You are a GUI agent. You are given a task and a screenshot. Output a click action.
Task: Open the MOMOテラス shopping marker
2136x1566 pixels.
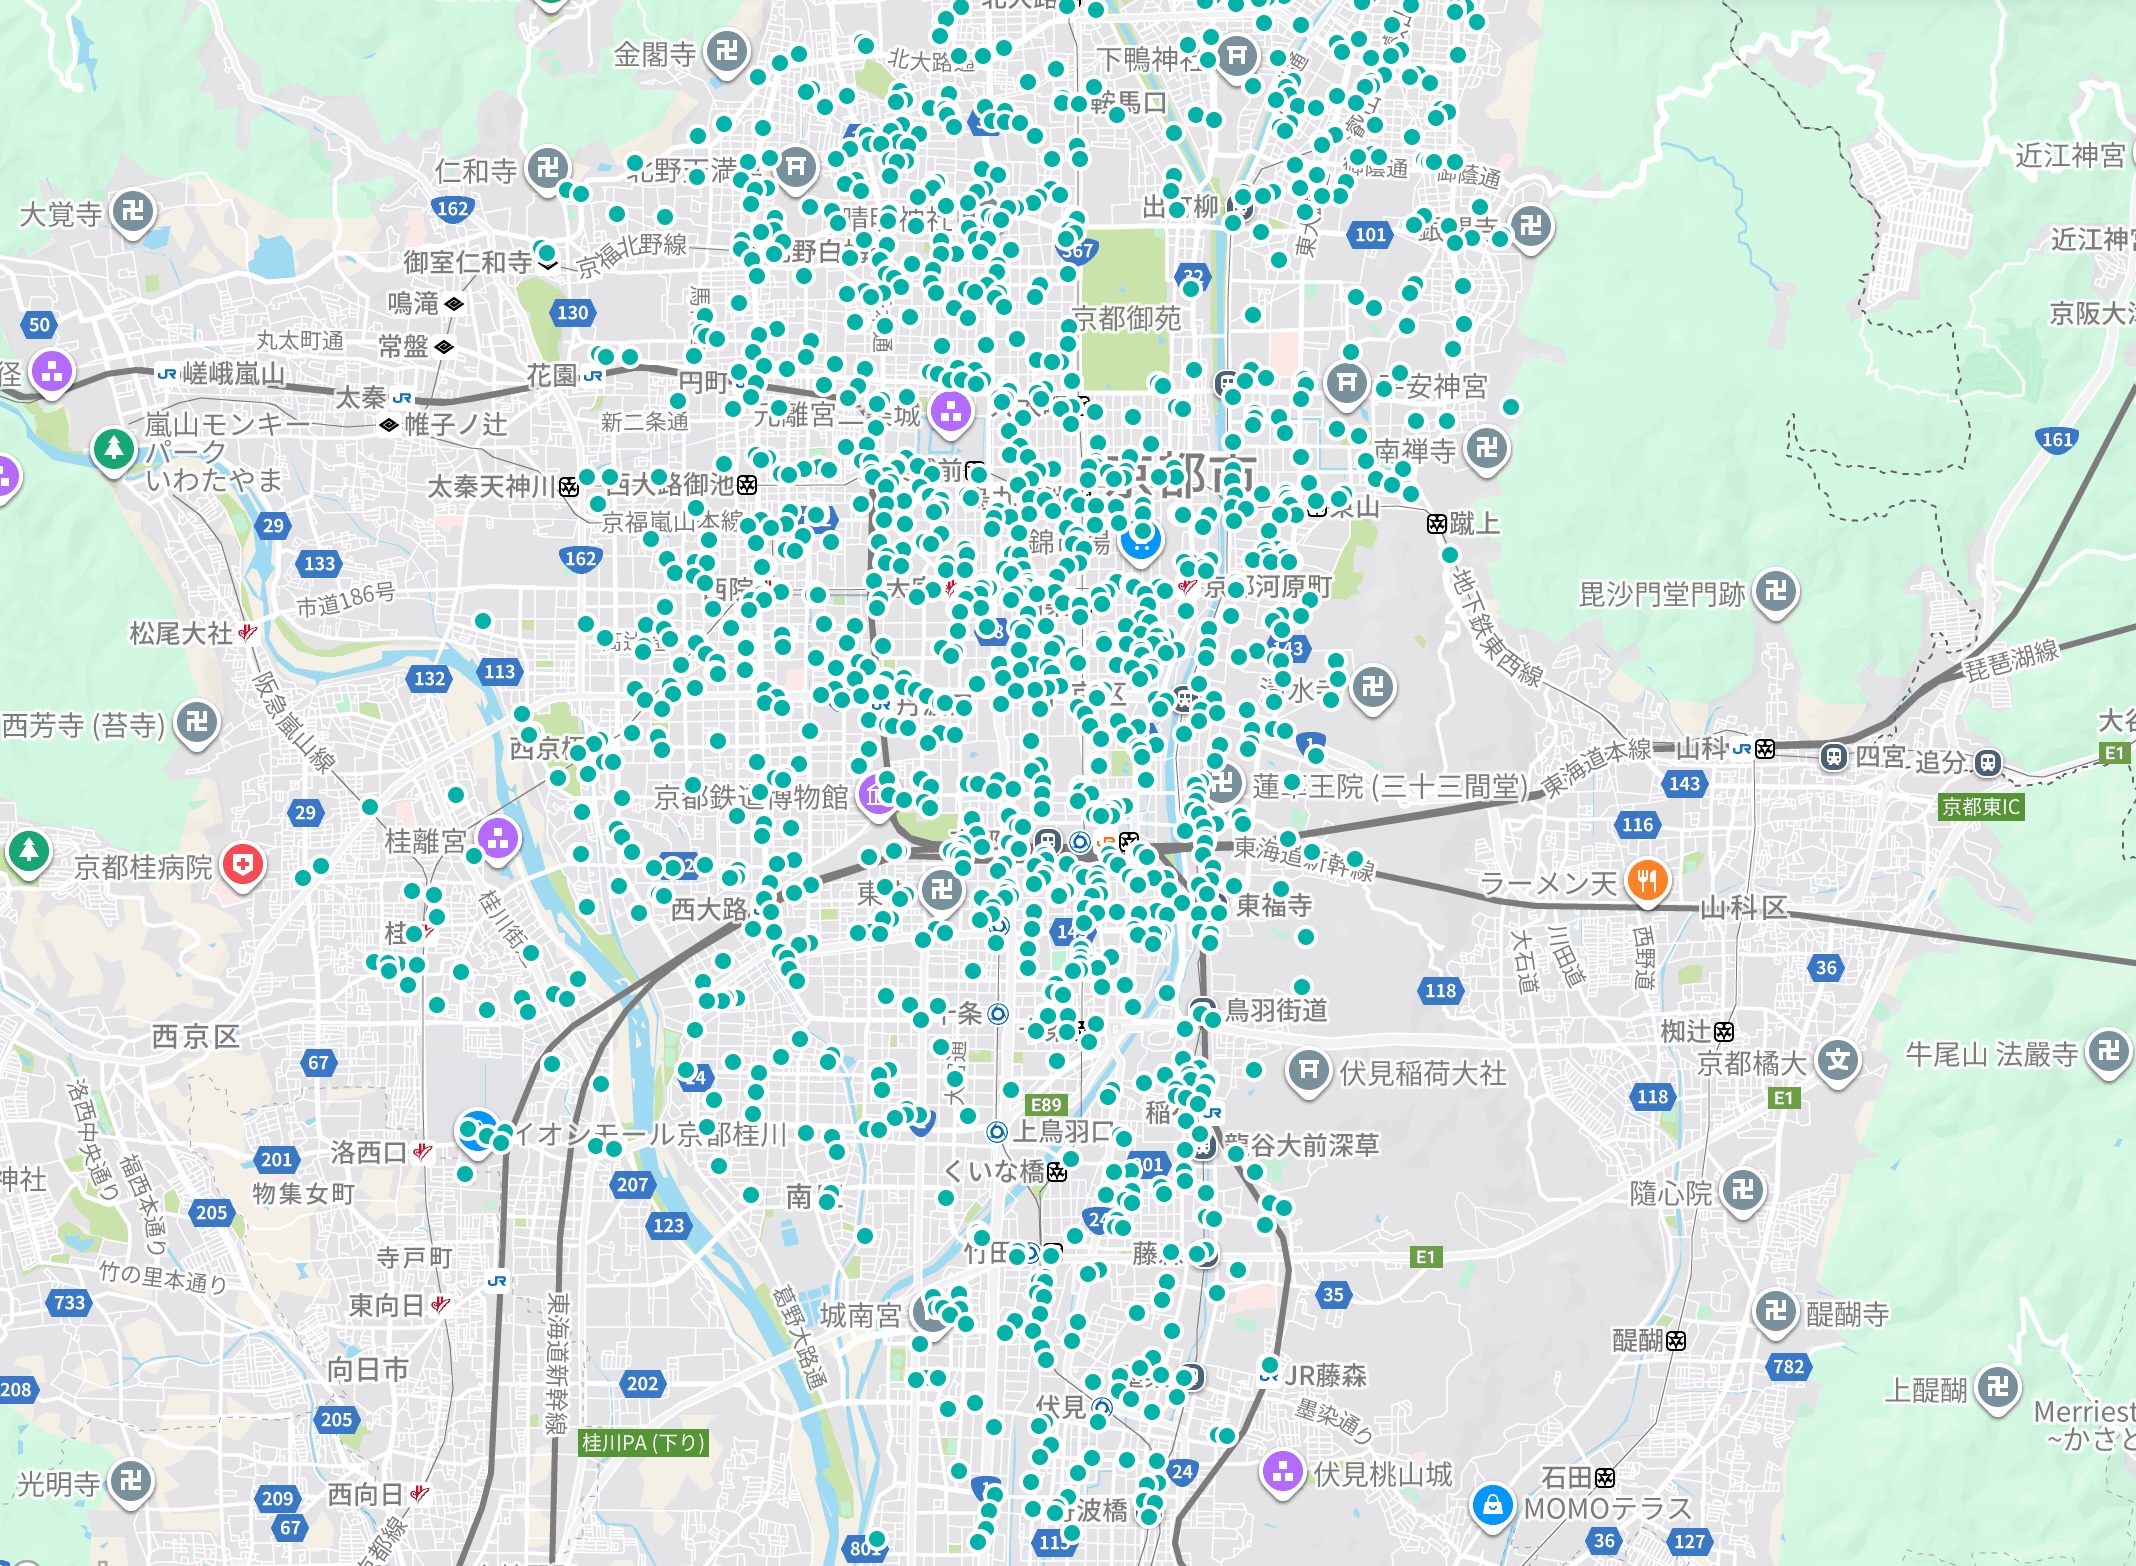pos(1491,1503)
